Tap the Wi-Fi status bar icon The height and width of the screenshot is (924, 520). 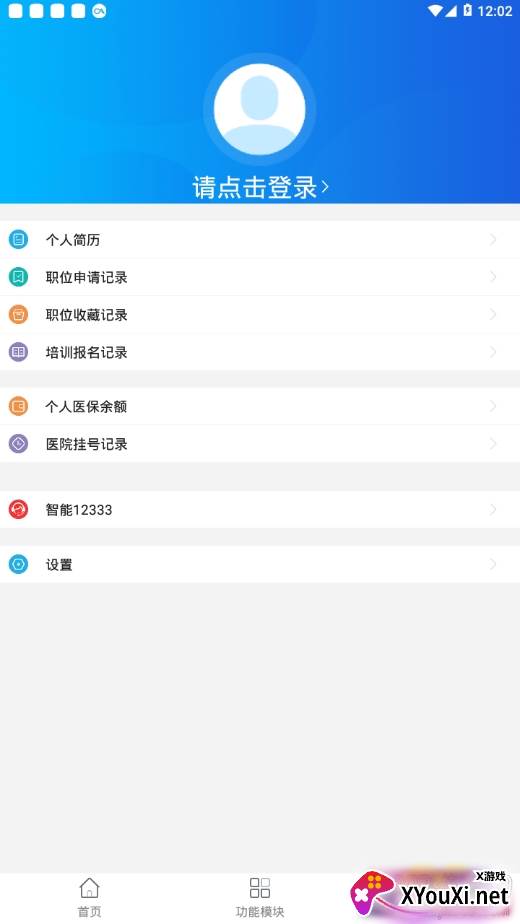click(435, 11)
